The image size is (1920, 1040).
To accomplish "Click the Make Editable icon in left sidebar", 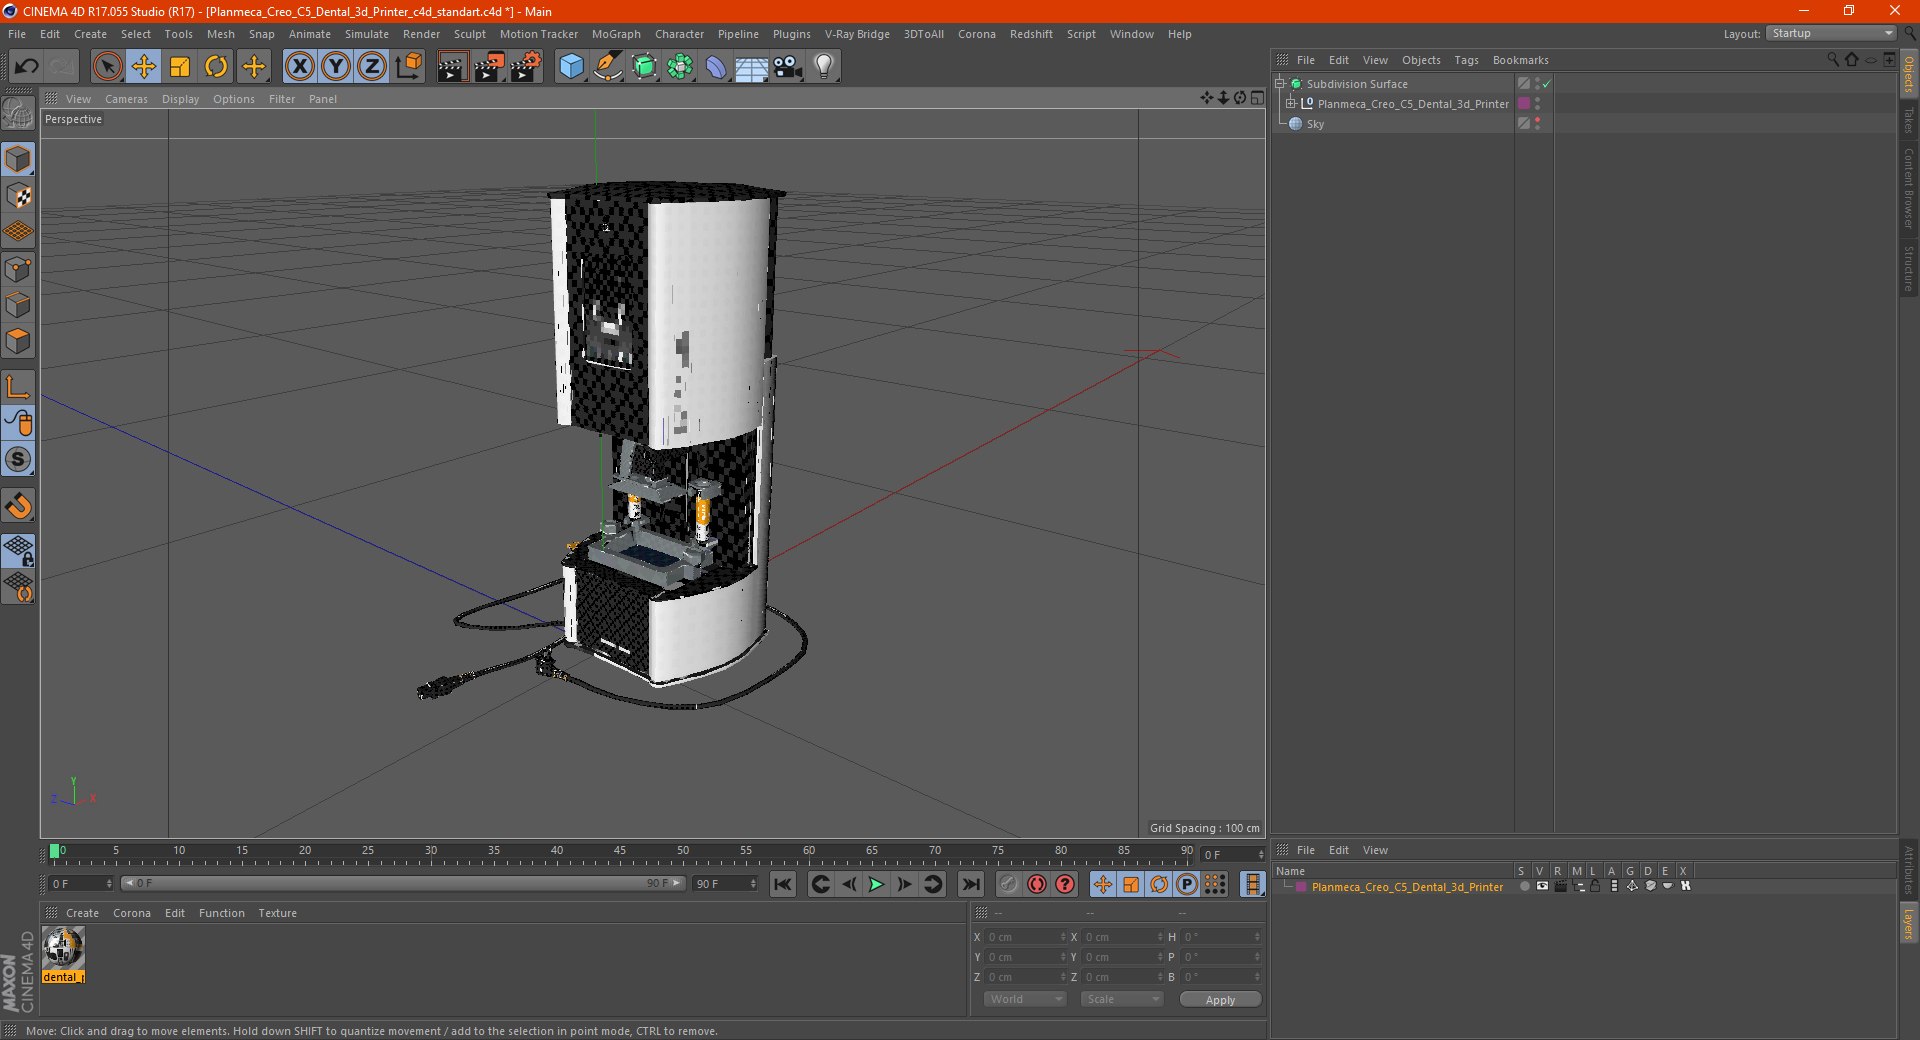I will pyautogui.click(x=18, y=115).
